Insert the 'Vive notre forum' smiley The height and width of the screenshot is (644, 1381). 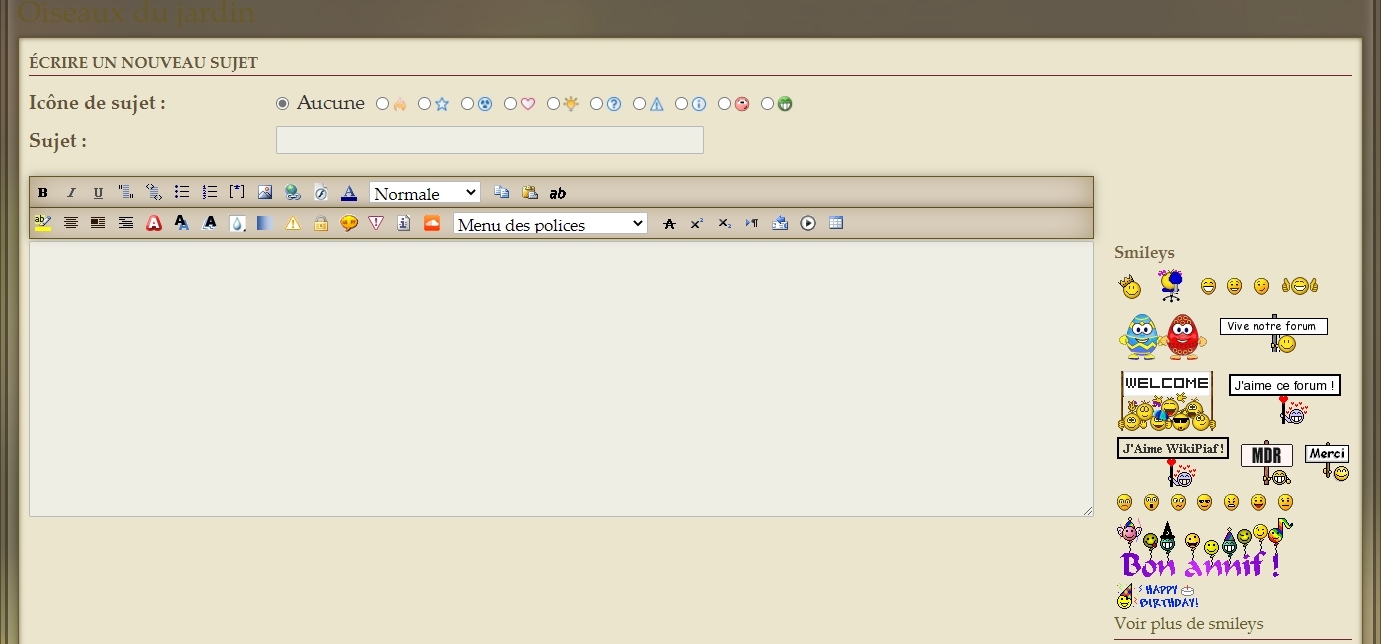(x=1274, y=335)
